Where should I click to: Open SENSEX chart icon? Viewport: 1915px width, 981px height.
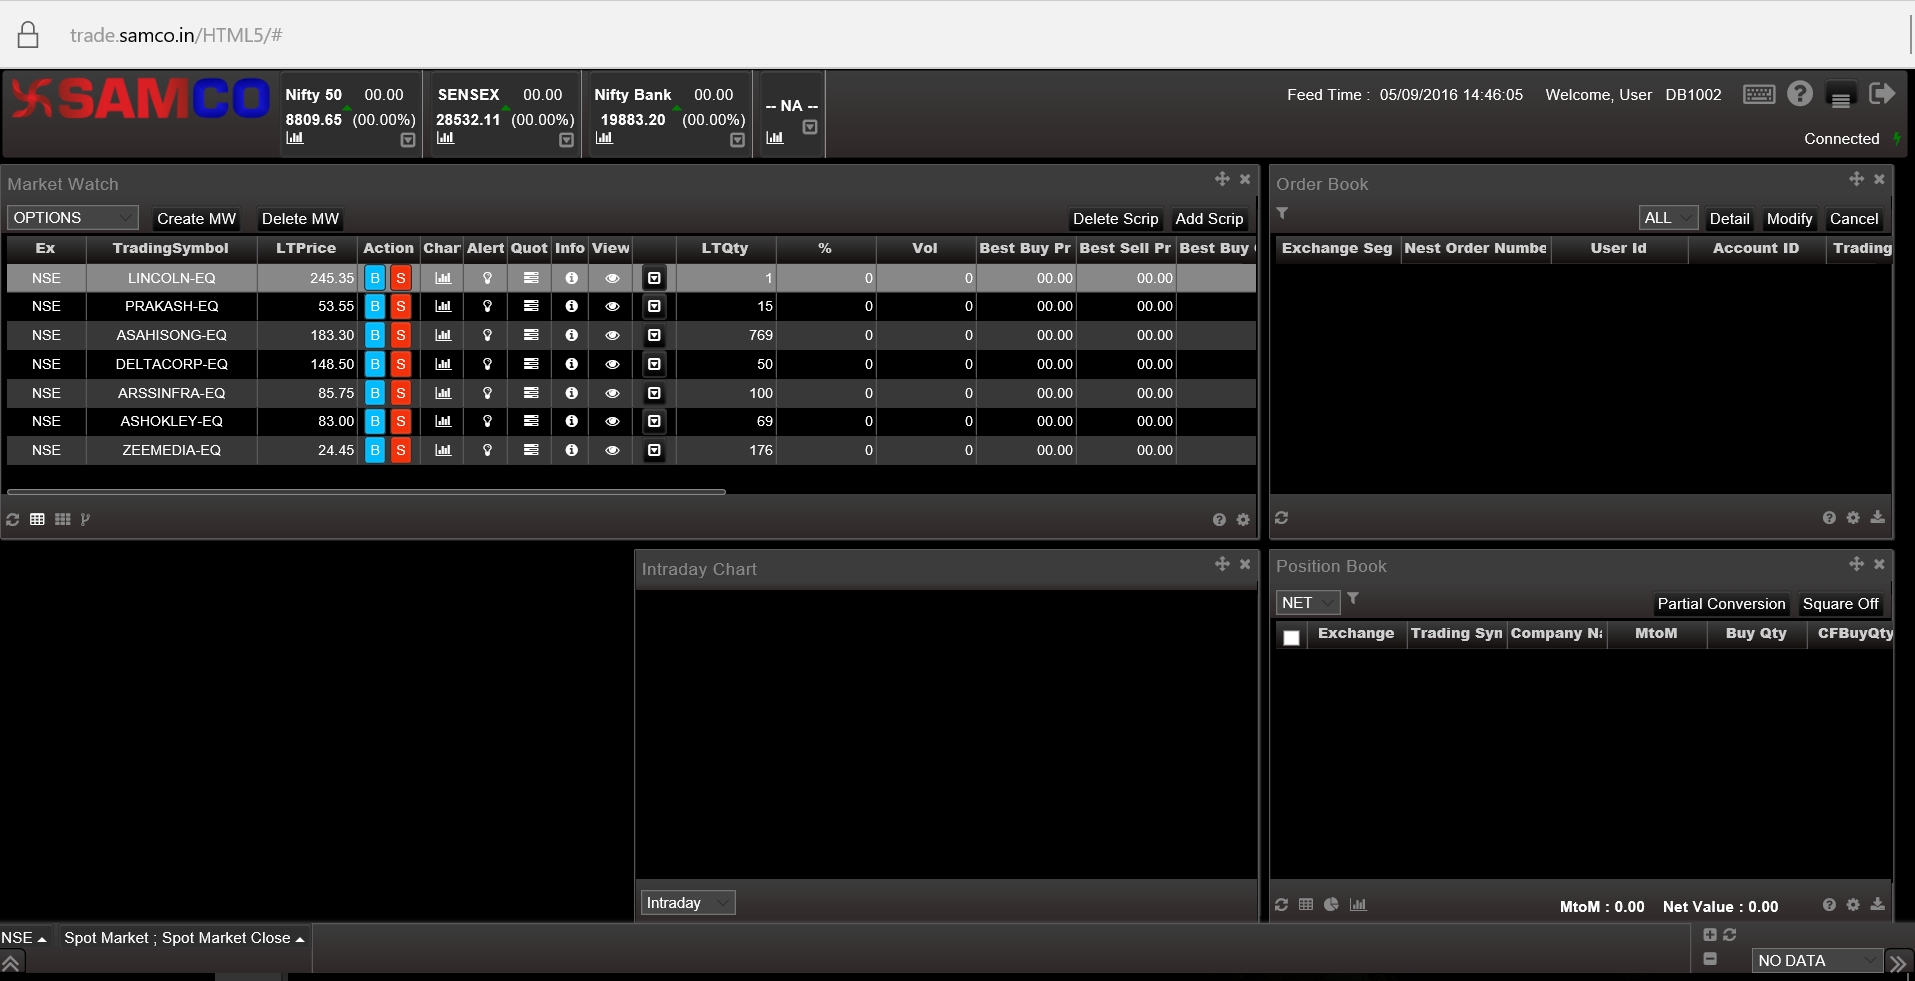445,138
